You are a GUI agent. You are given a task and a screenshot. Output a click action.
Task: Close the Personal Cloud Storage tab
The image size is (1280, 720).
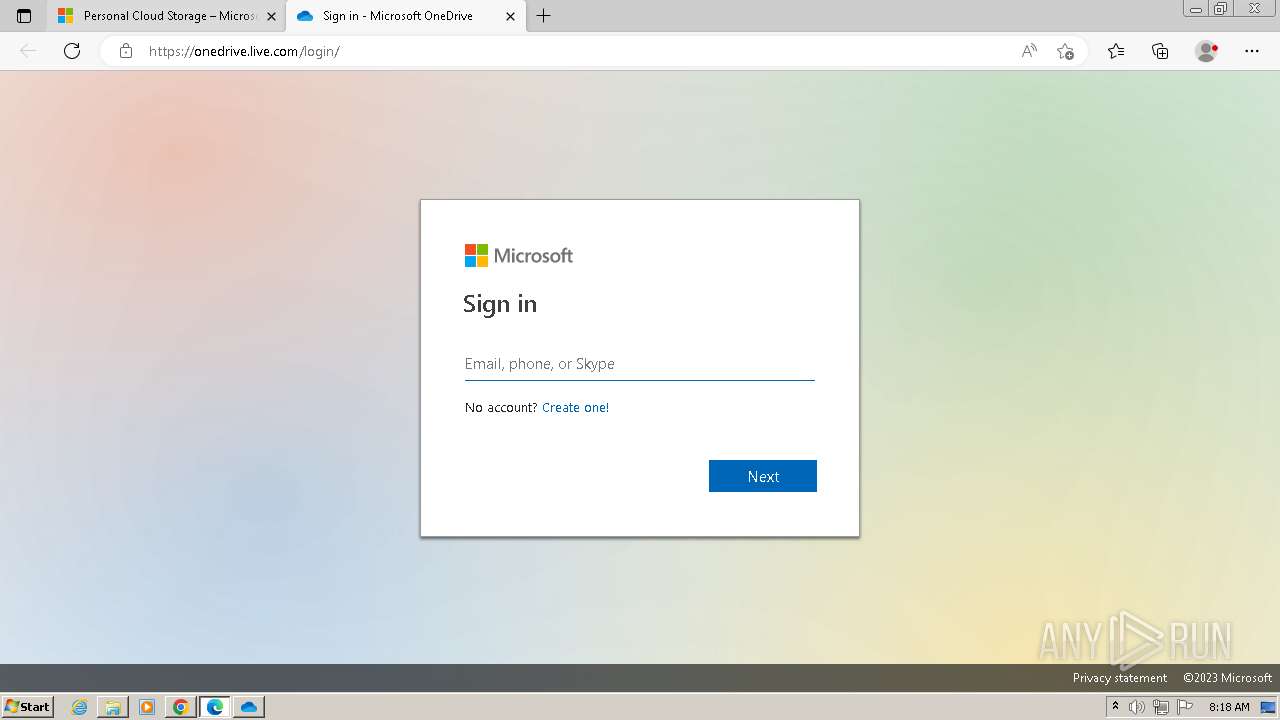click(x=271, y=16)
